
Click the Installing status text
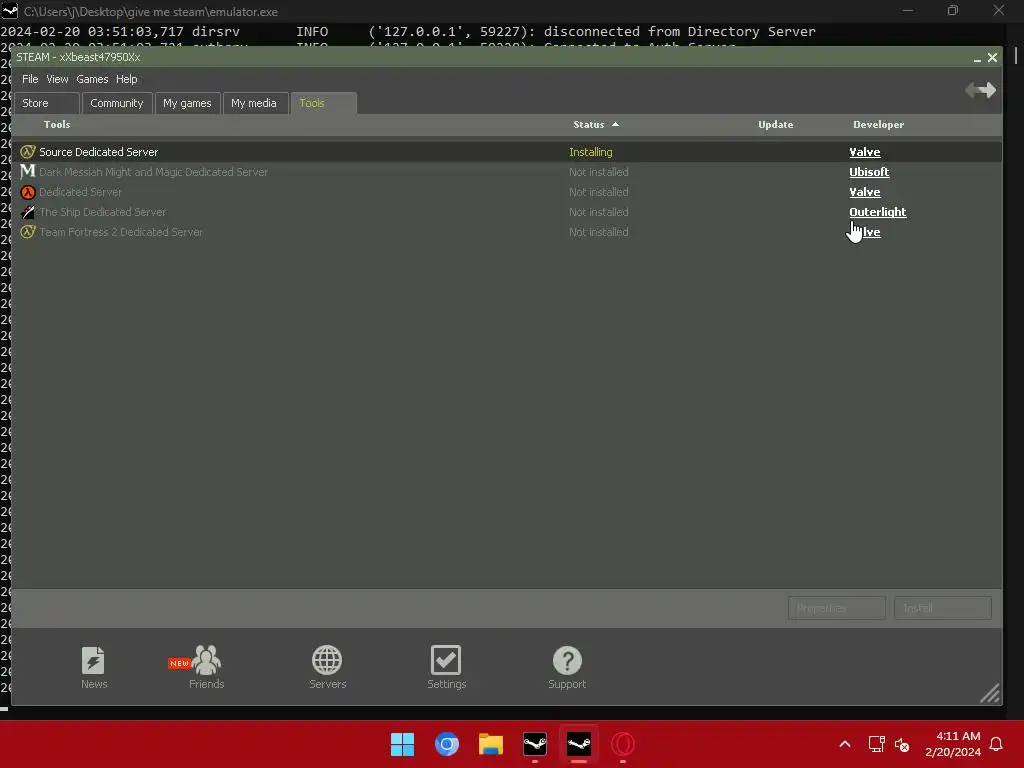coord(590,152)
